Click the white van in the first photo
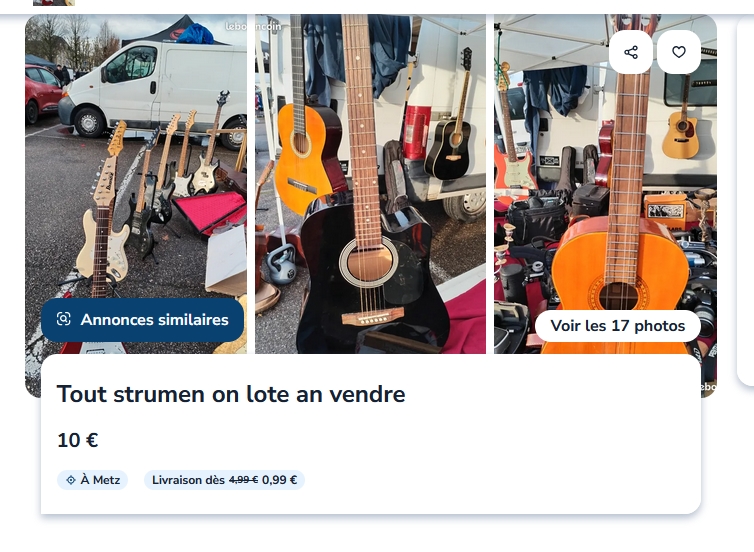Image resolution: width=754 pixels, height=552 pixels. click(x=154, y=91)
